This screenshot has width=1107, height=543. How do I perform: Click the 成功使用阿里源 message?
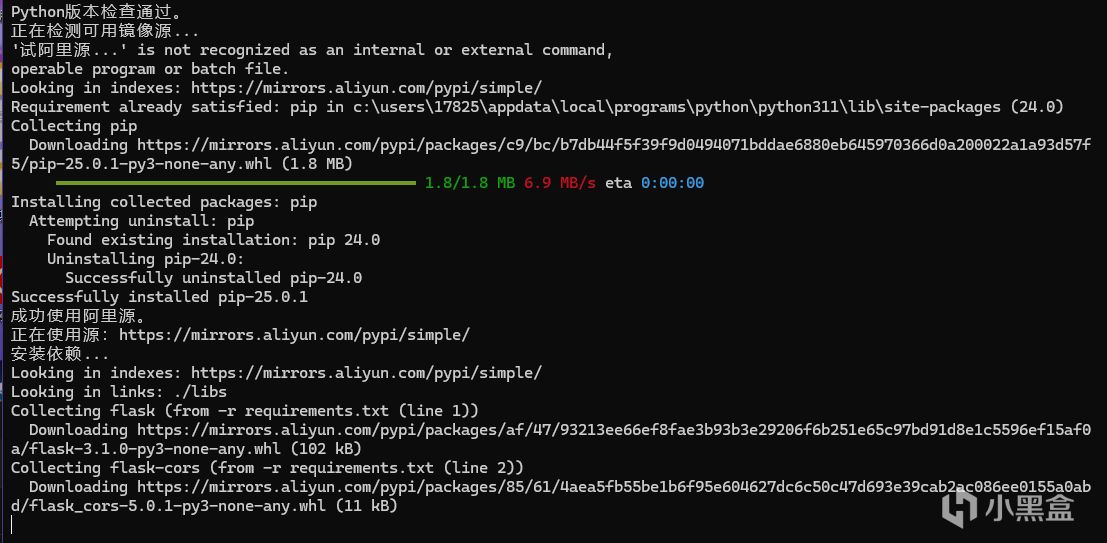tap(78, 316)
